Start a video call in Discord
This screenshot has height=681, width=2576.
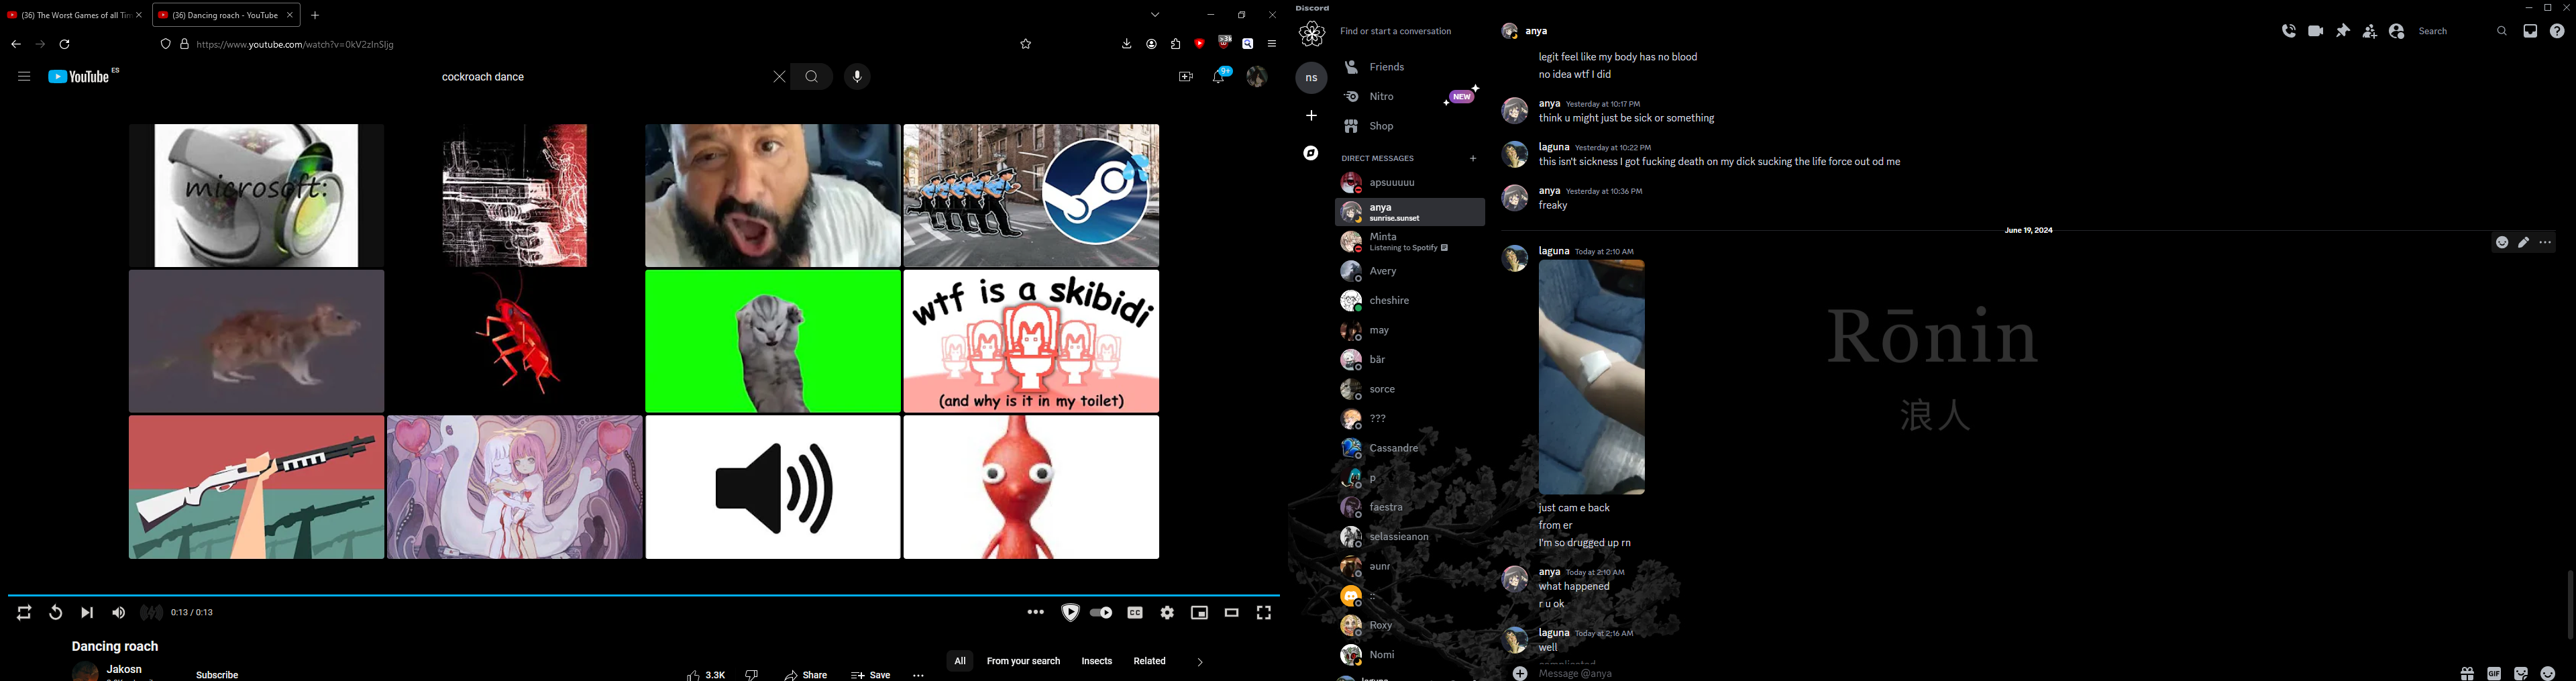point(2315,32)
